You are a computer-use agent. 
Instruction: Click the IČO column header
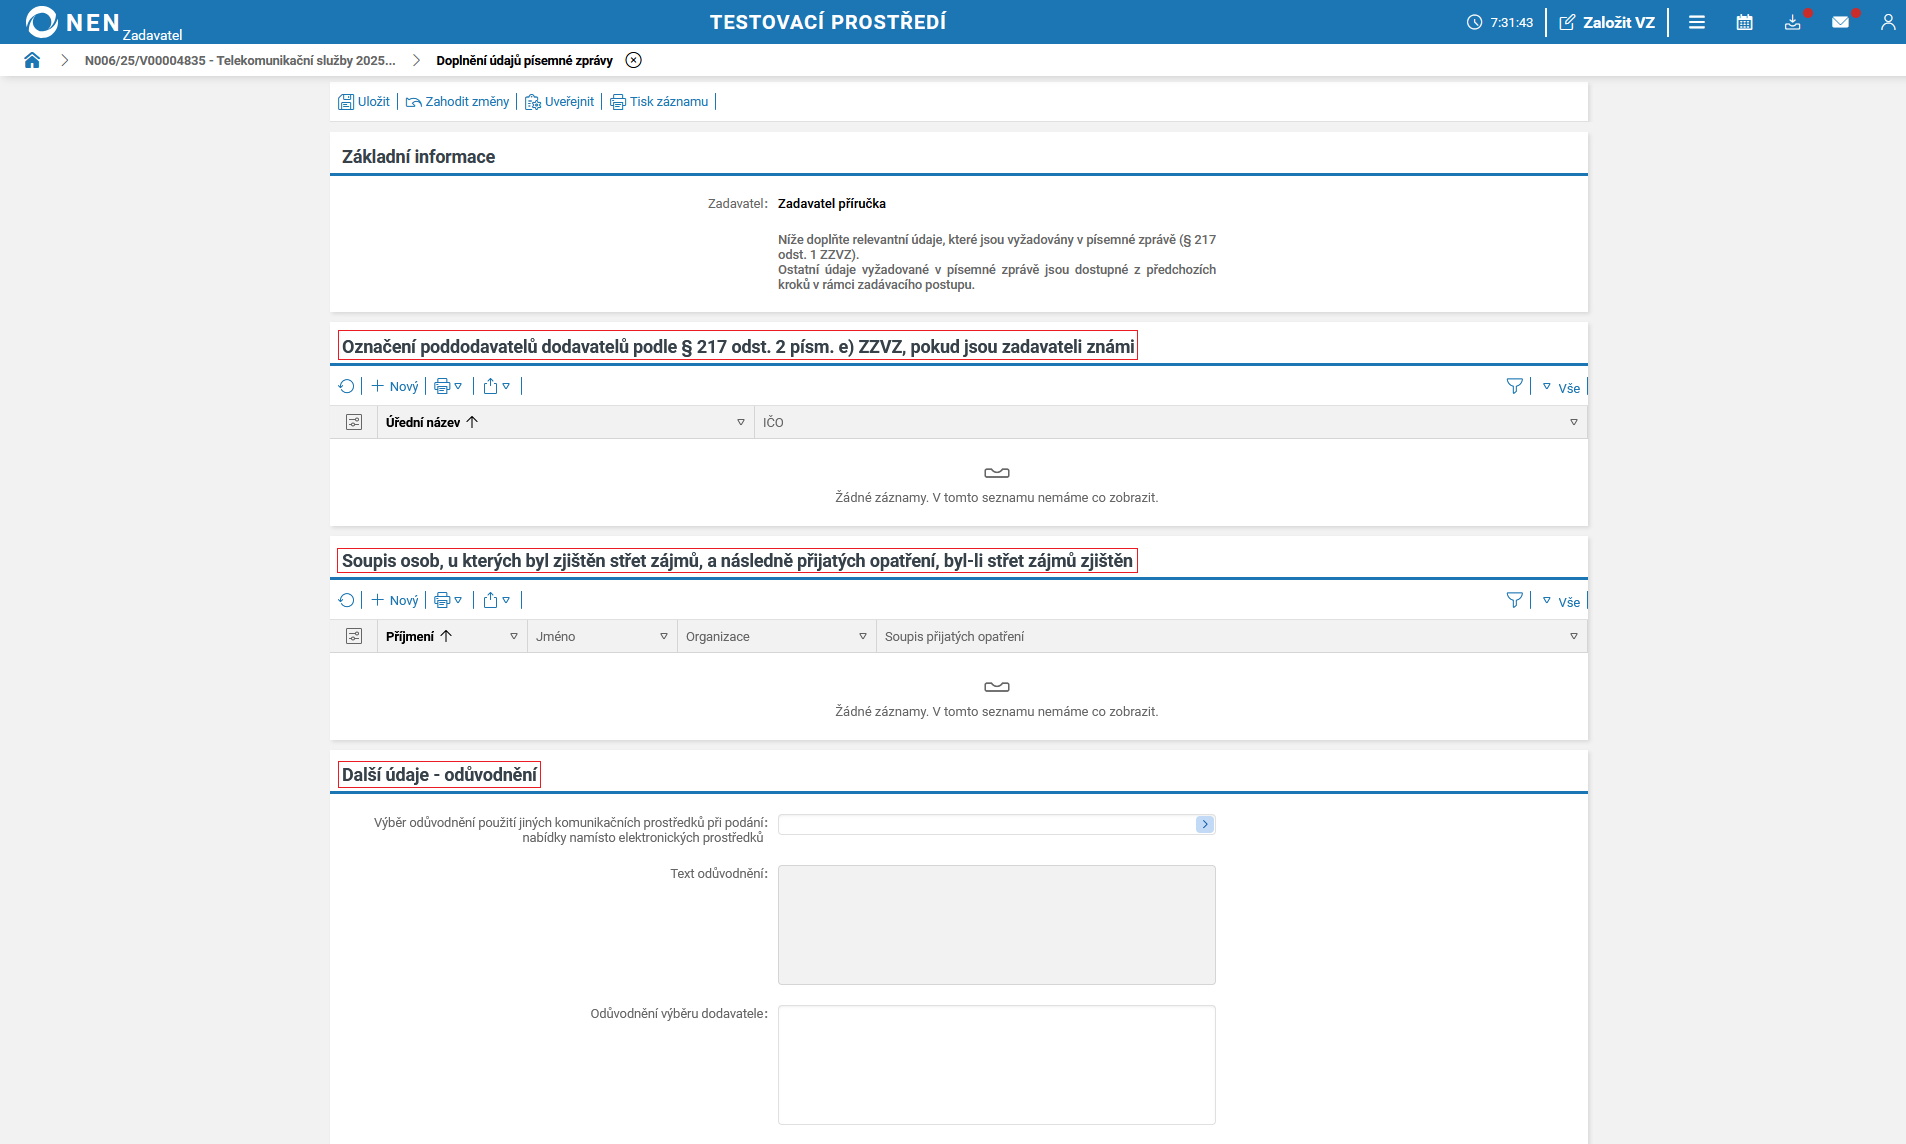[x=773, y=422]
